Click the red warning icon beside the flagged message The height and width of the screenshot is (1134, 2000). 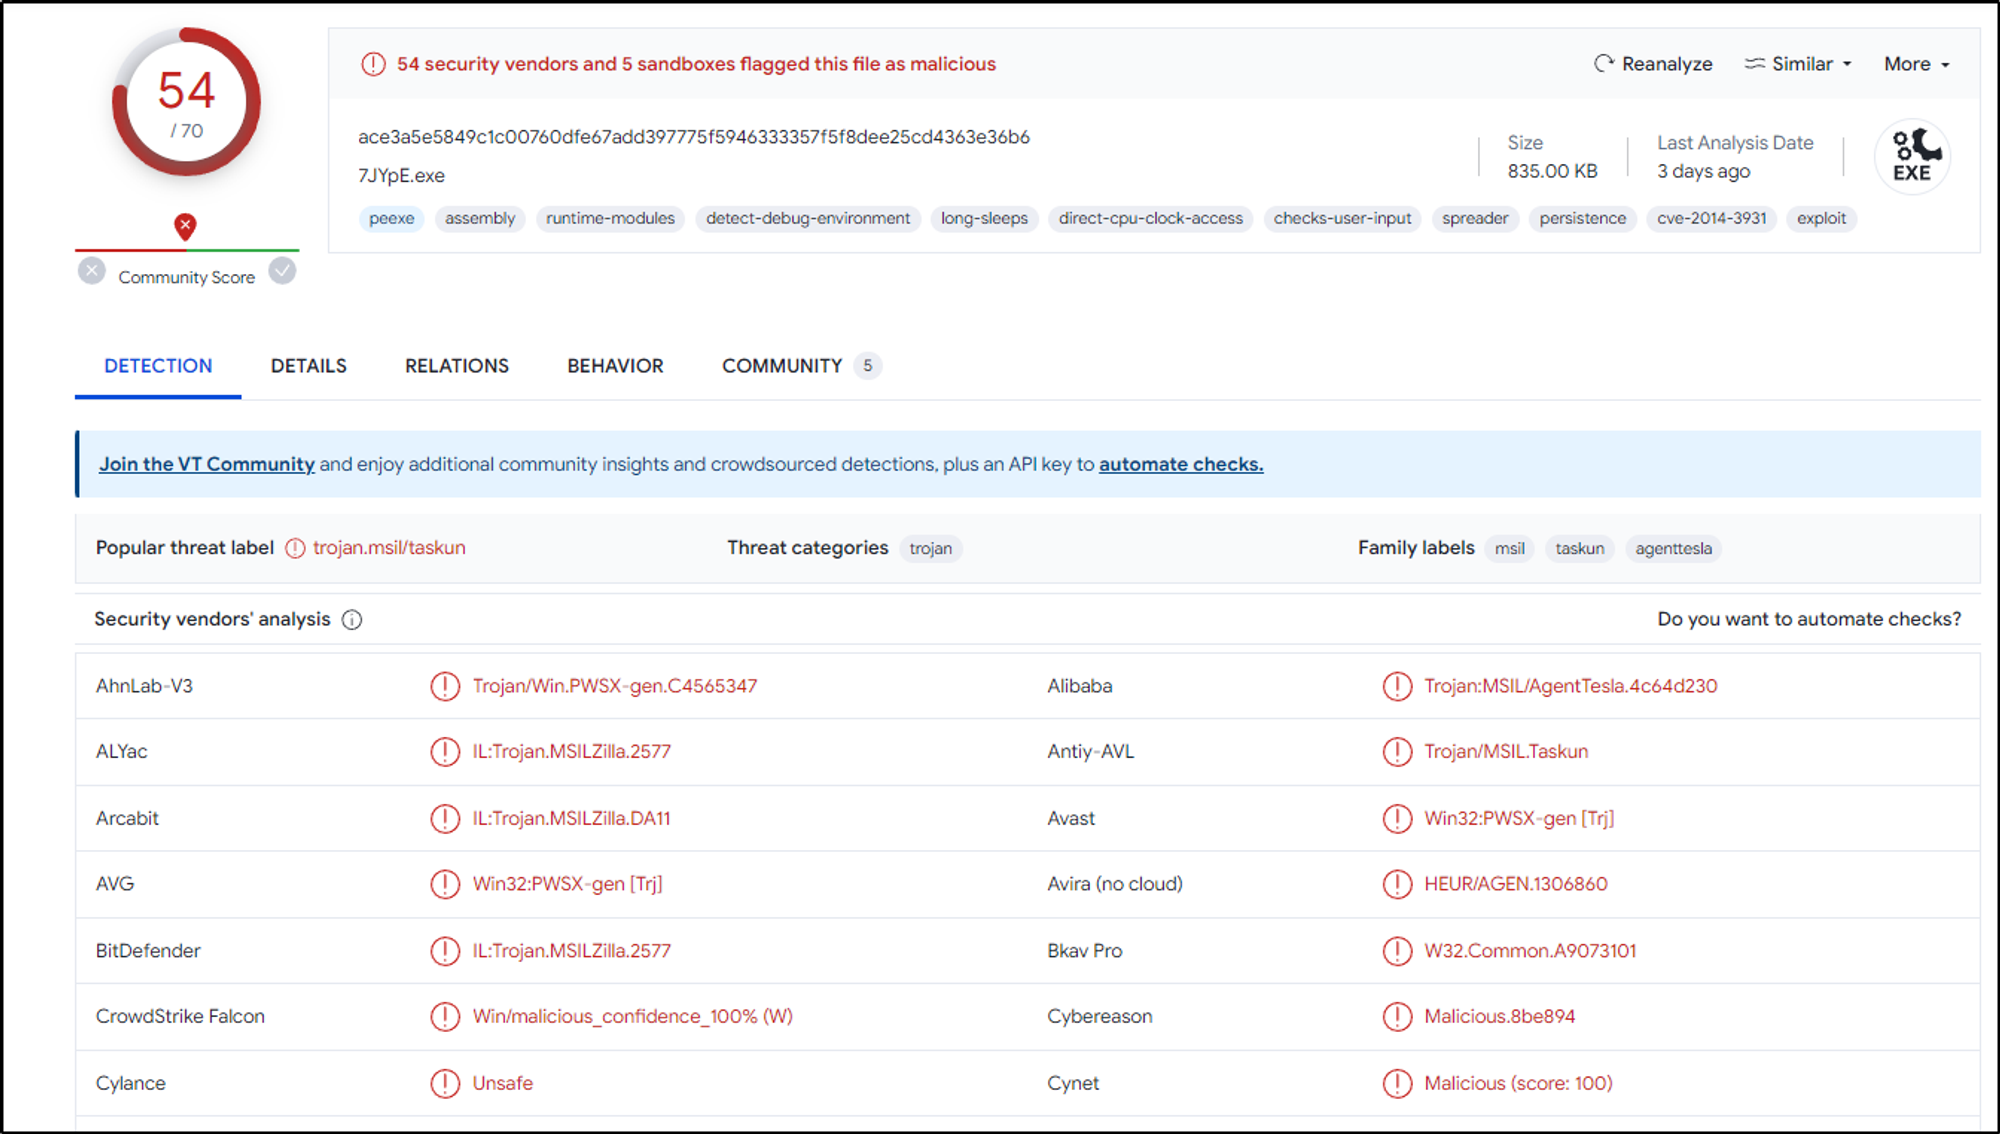click(x=373, y=63)
